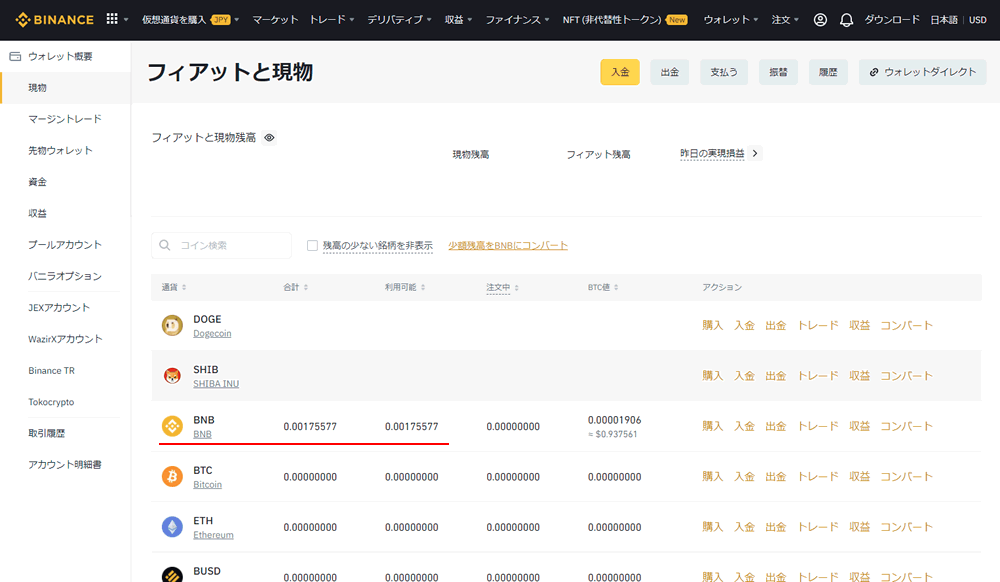Image resolution: width=1000 pixels, height=582 pixels.
Task: Click the 振替 button
Action: pyautogui.click(x=778, y=72)
